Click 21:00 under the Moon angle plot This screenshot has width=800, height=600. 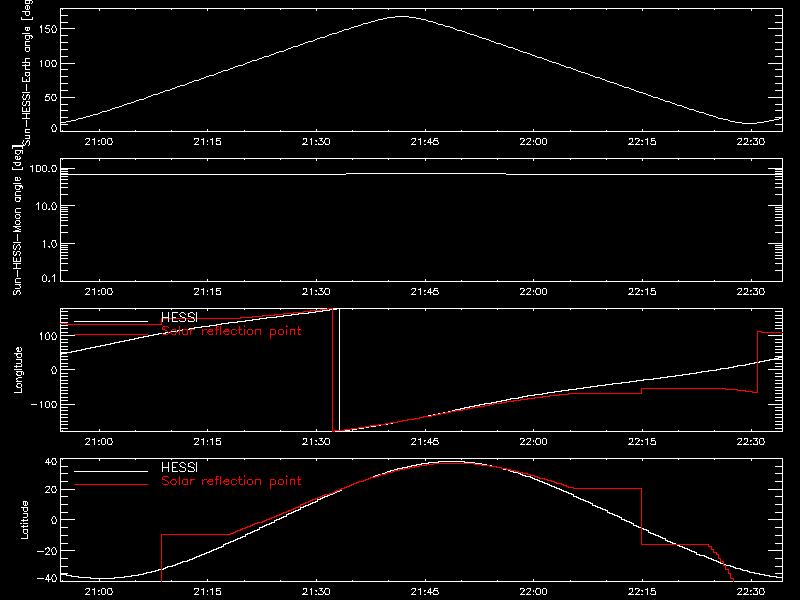coord(98,292)
